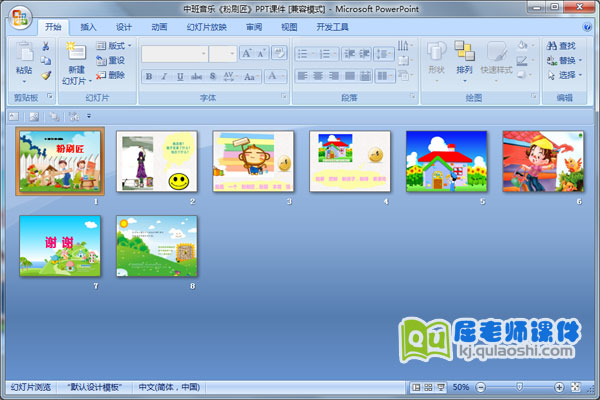Toggle Bold formatting
This screenshot has width=600, height=400.
(x=149, y=76)
